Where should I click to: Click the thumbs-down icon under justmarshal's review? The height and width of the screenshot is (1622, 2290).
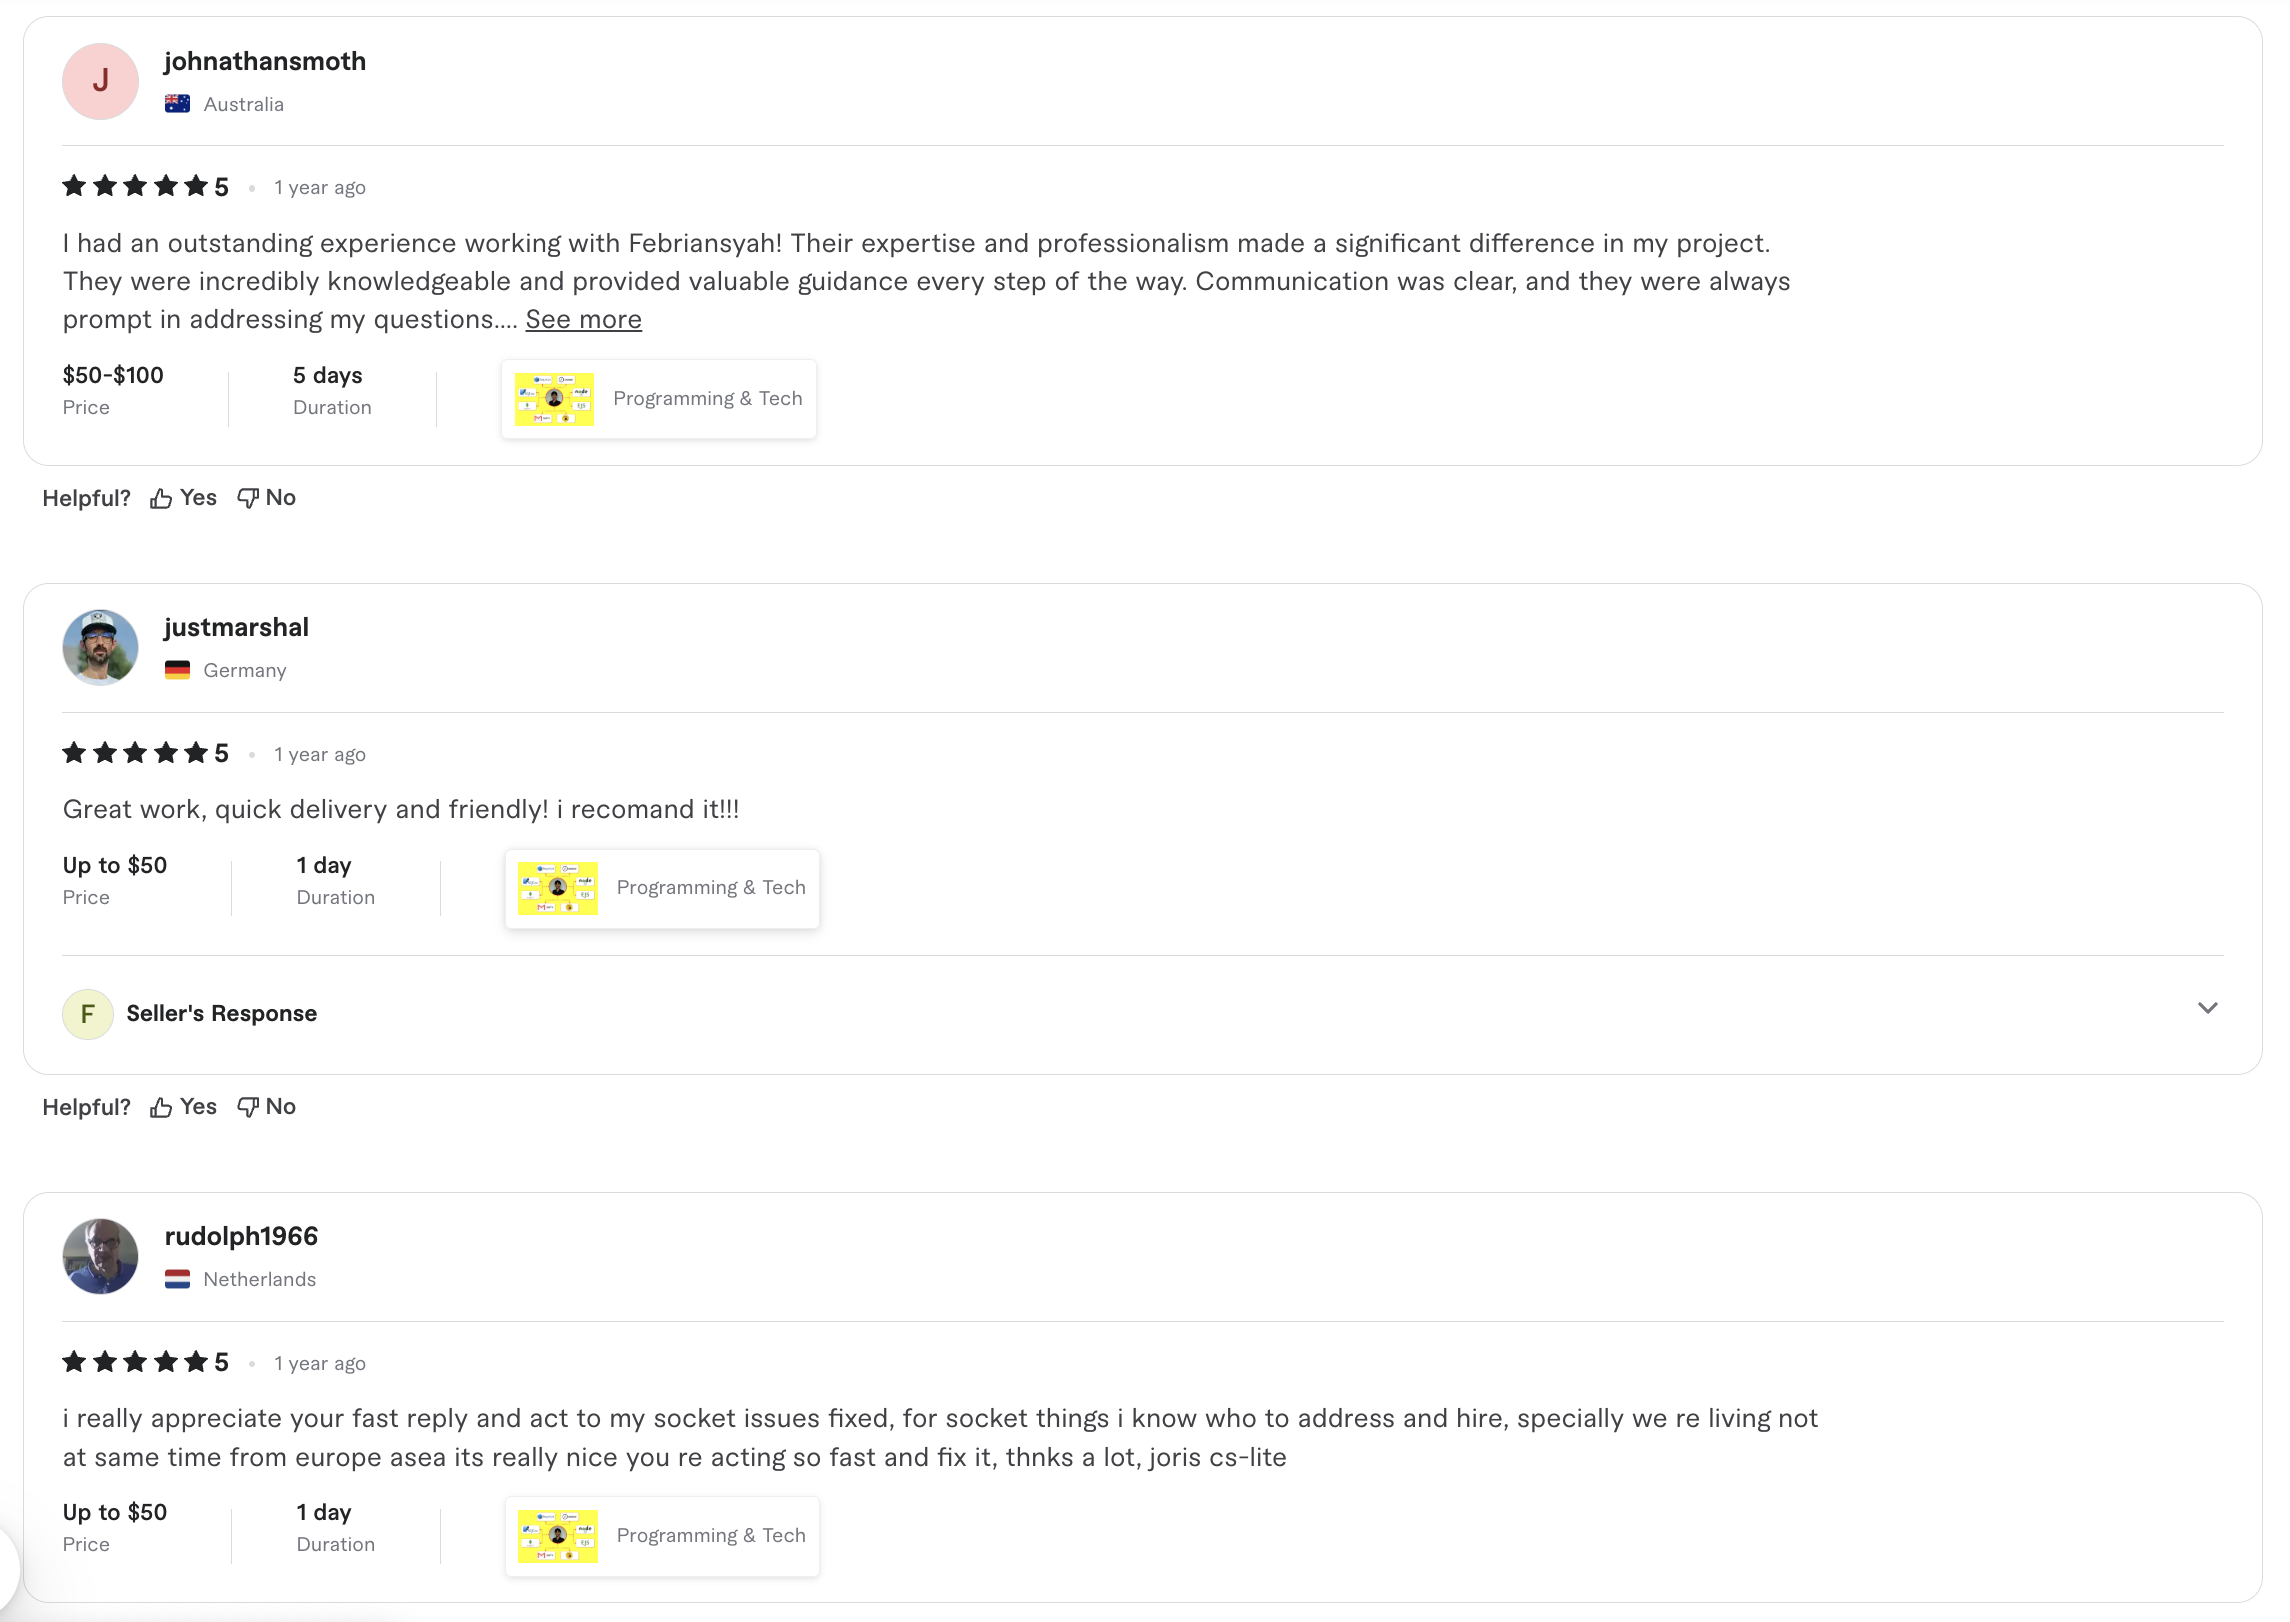point(248,1106)
